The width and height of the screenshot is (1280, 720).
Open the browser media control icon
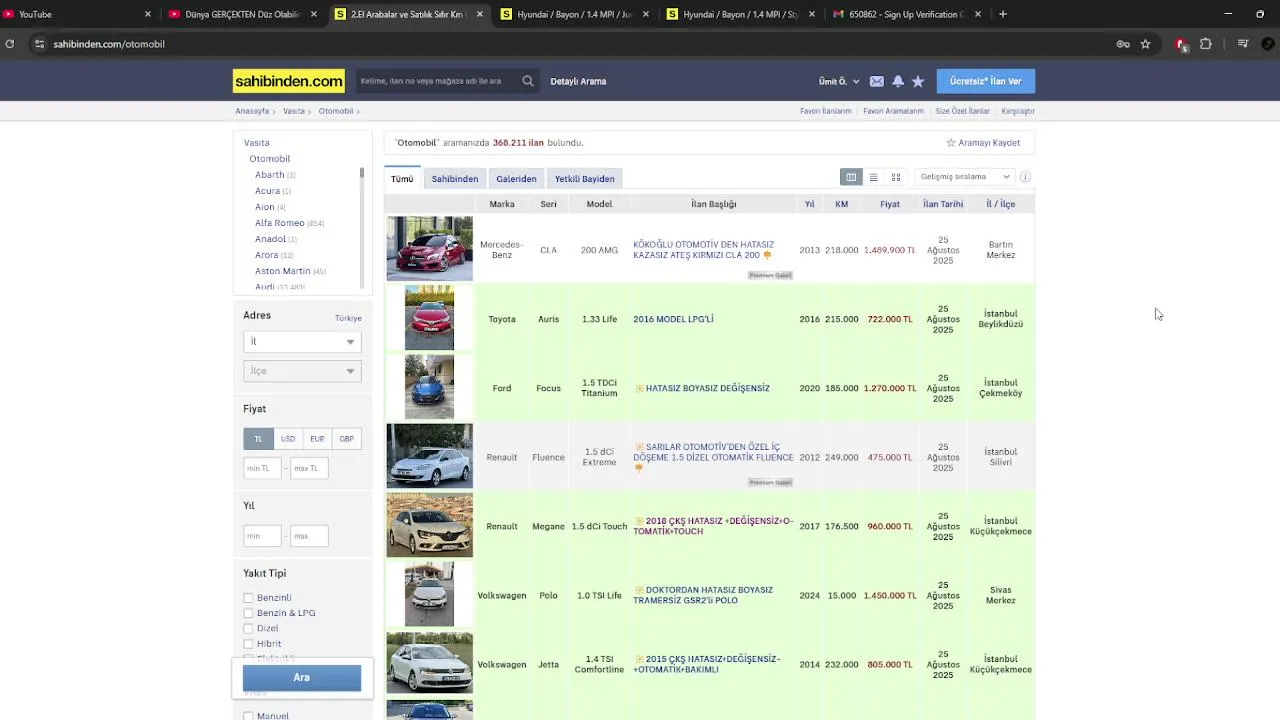tap(1243, 44)
